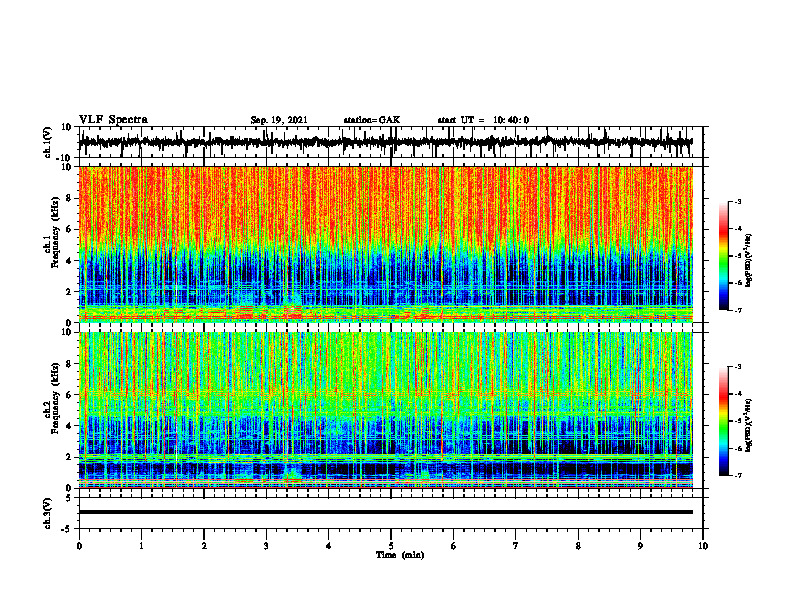Click time axis tick label "2" at the bottom

click(x=204, y=546)
